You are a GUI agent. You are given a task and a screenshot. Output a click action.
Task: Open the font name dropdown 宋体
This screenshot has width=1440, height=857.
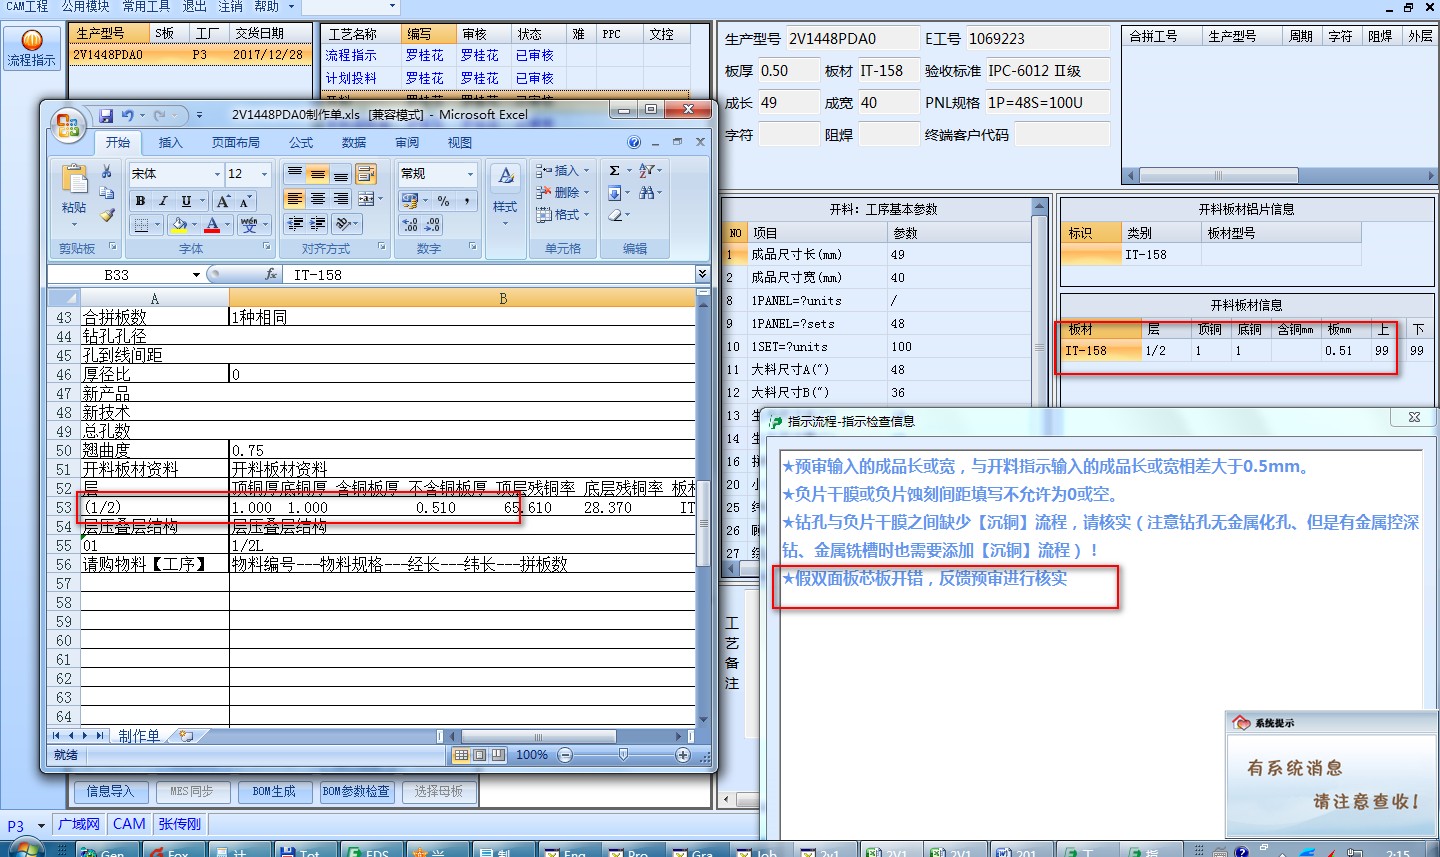217,174
